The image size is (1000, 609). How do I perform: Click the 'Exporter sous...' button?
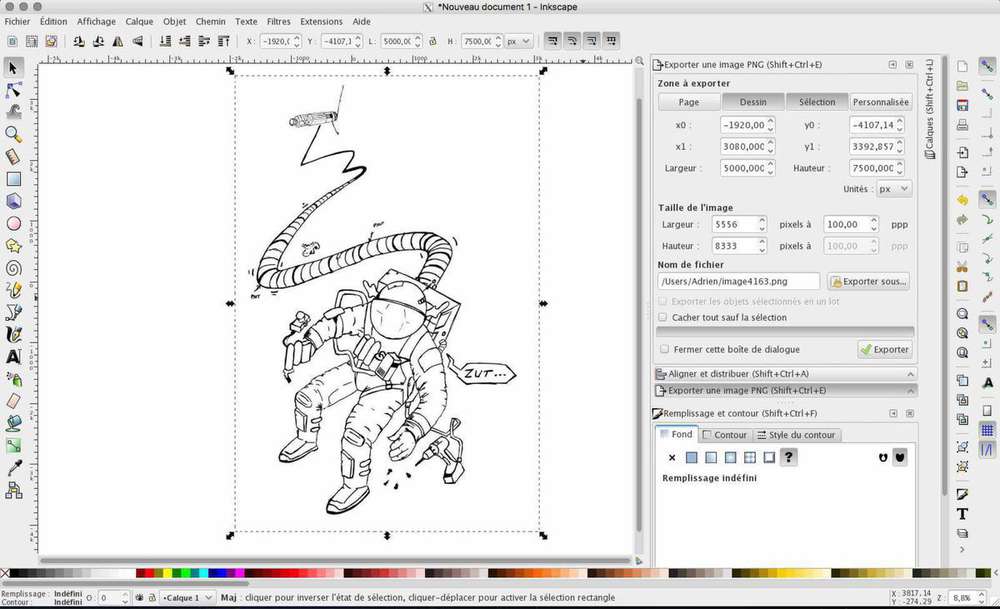869,281
